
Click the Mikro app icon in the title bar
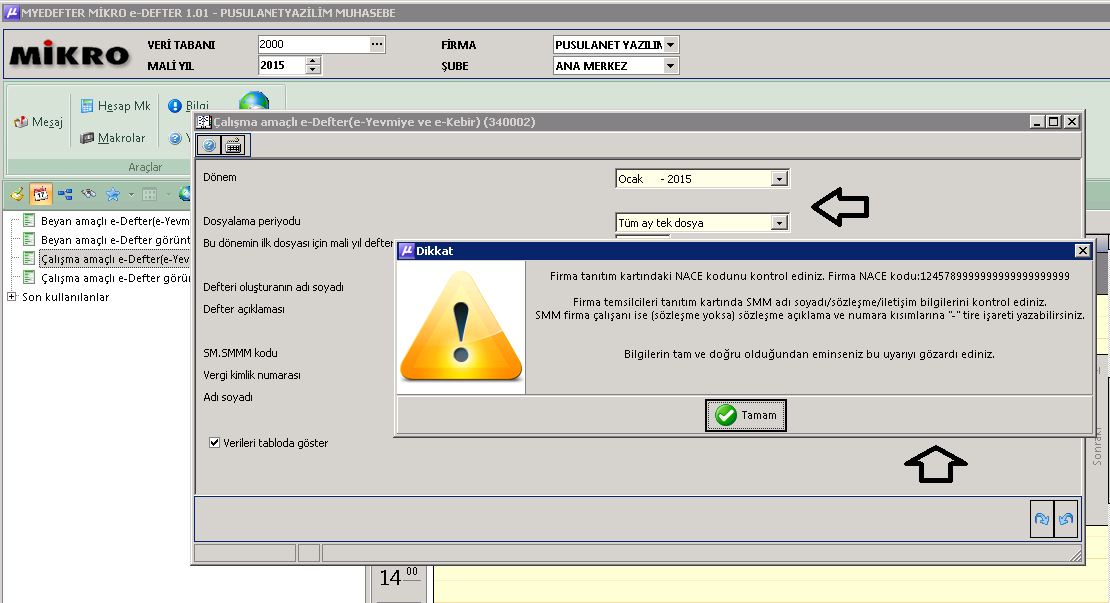11,12
